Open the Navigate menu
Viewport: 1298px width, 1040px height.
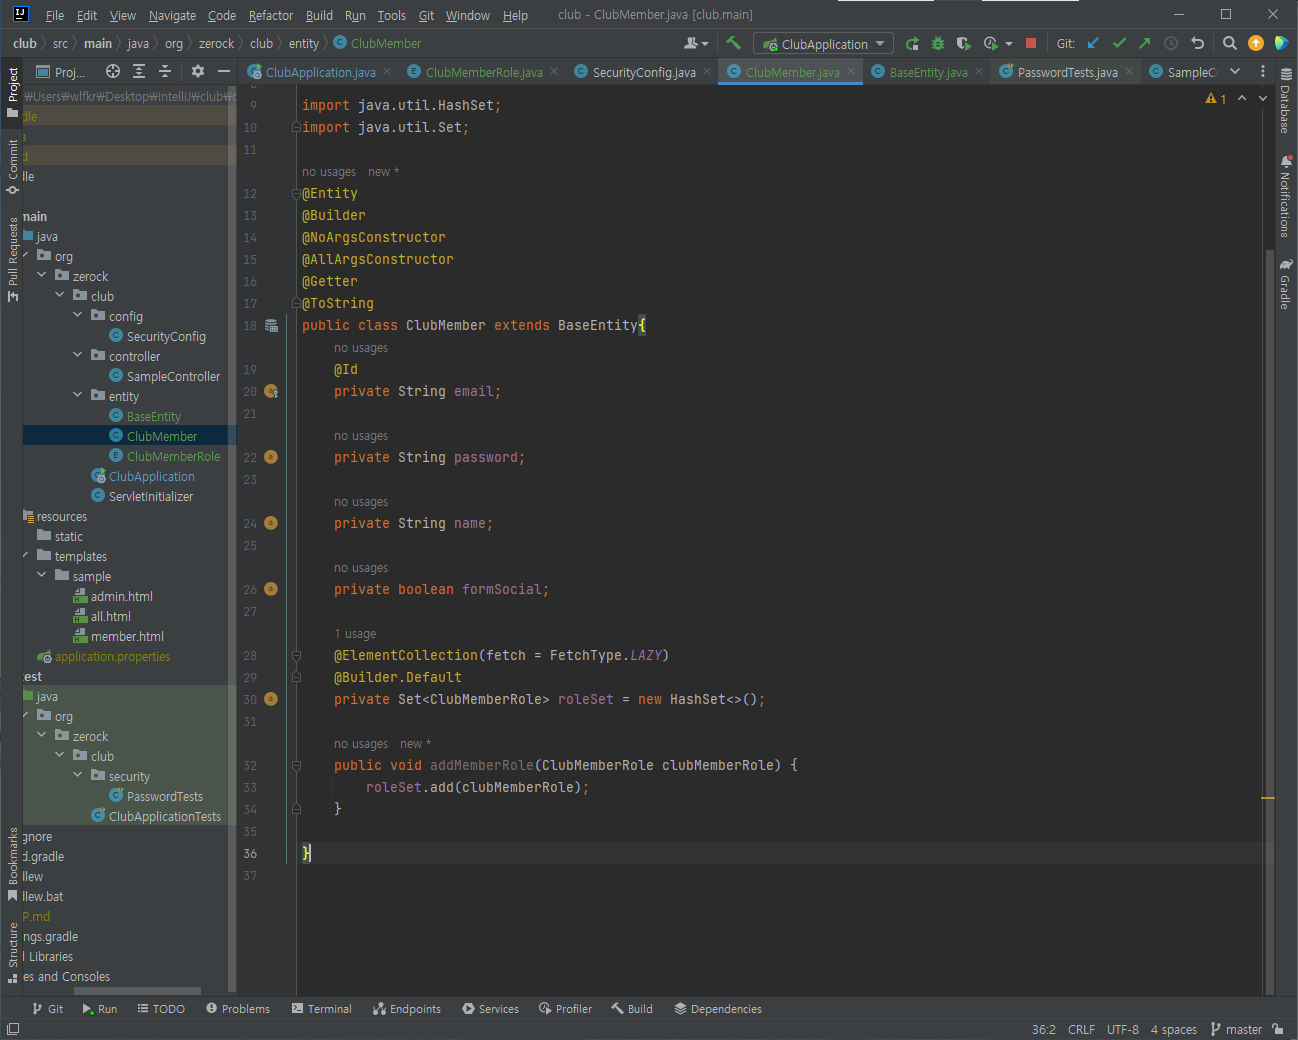pyautogui.click(x=172, y=15)
